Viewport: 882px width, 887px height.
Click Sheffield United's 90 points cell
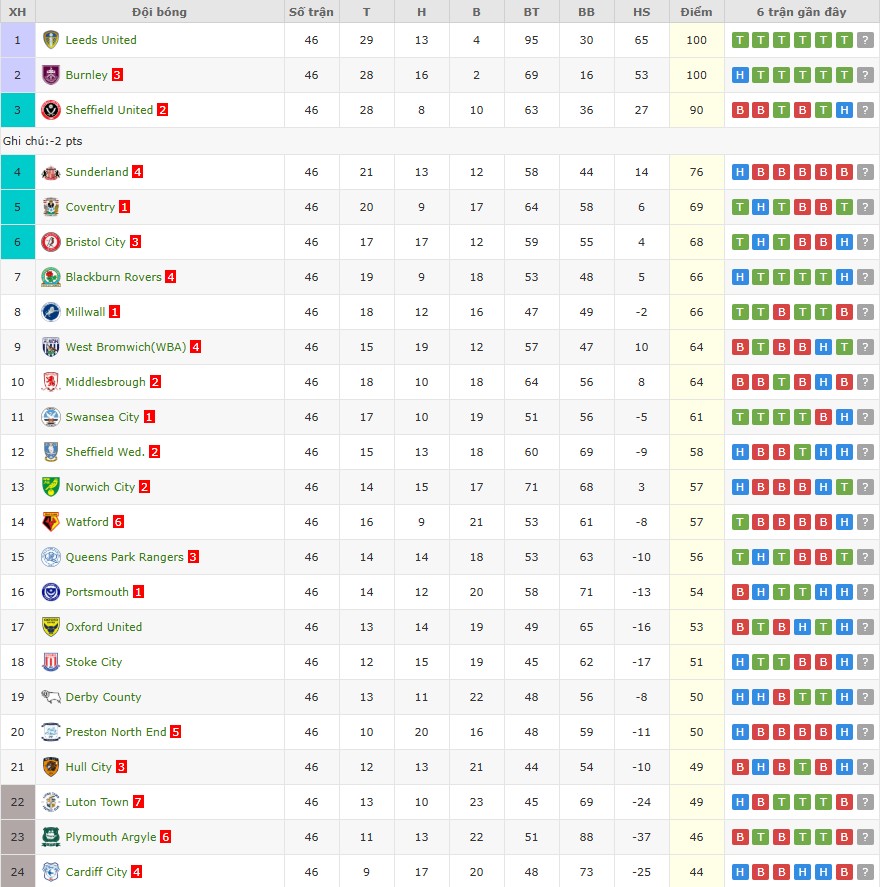[x=696, y=110]
